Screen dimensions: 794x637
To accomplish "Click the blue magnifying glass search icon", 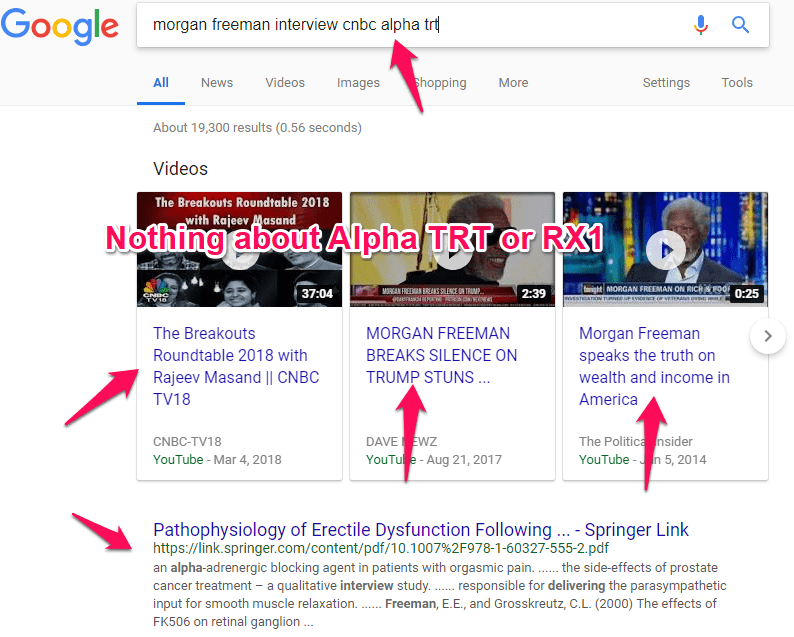I will (741, 25).
